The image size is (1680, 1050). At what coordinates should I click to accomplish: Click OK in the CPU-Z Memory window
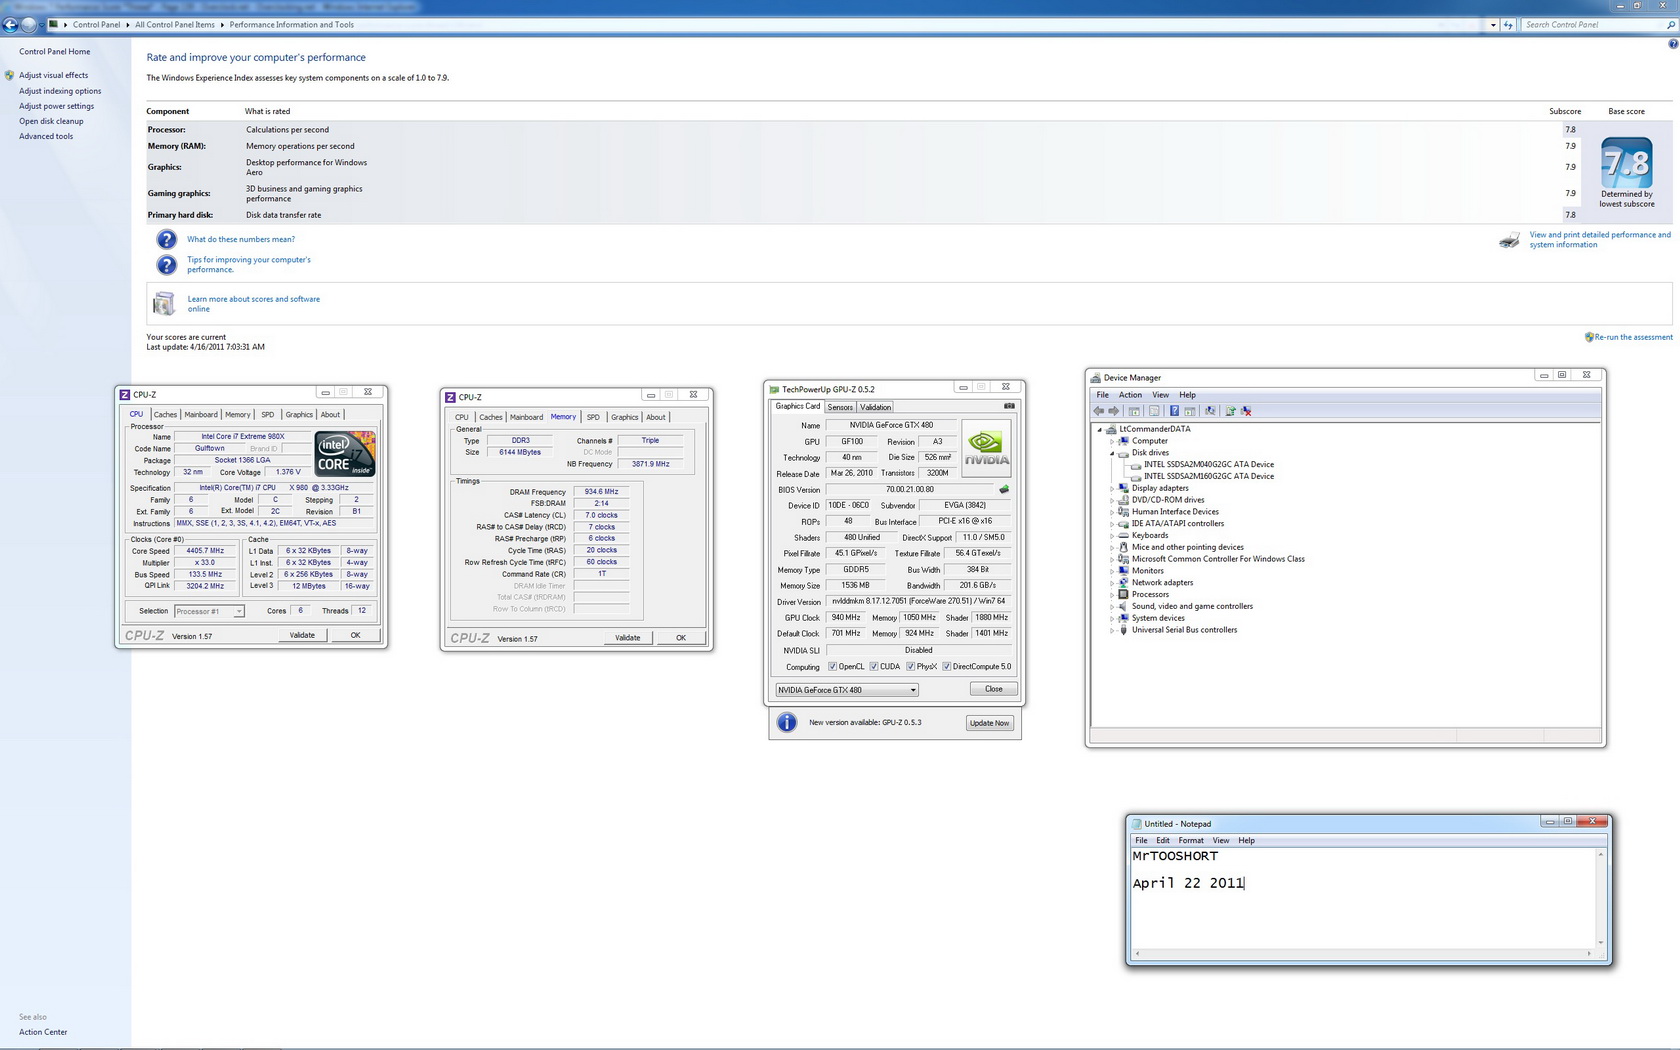[x=681, y=638]
